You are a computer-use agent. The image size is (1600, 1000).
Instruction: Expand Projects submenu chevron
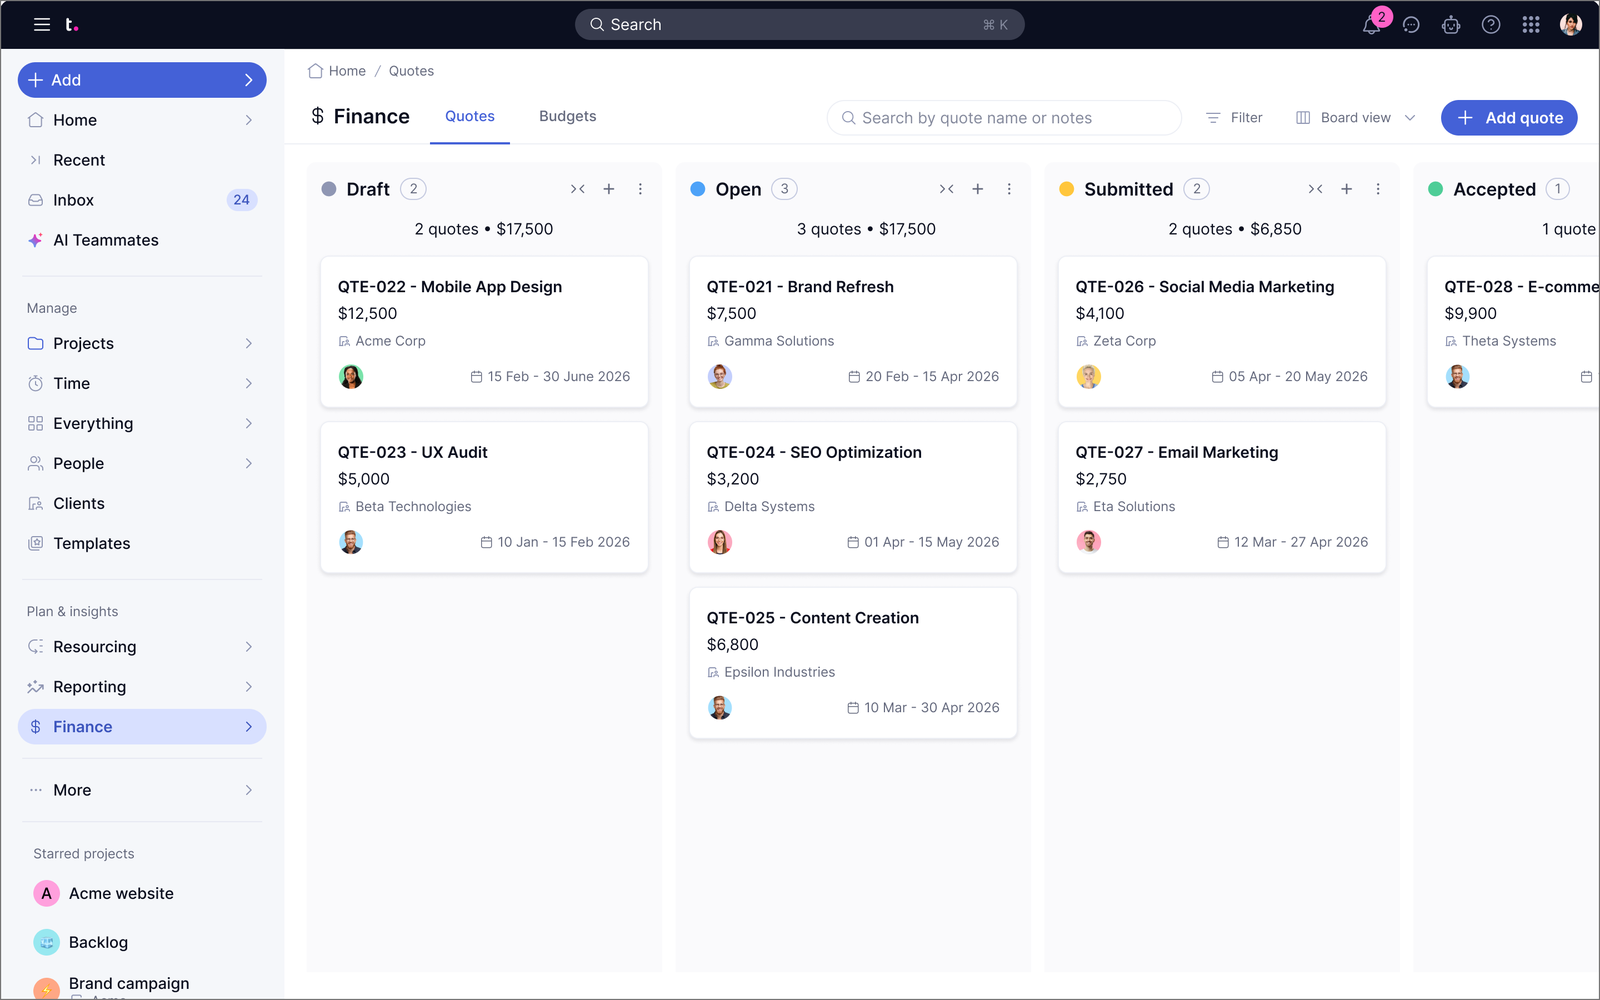249,343
